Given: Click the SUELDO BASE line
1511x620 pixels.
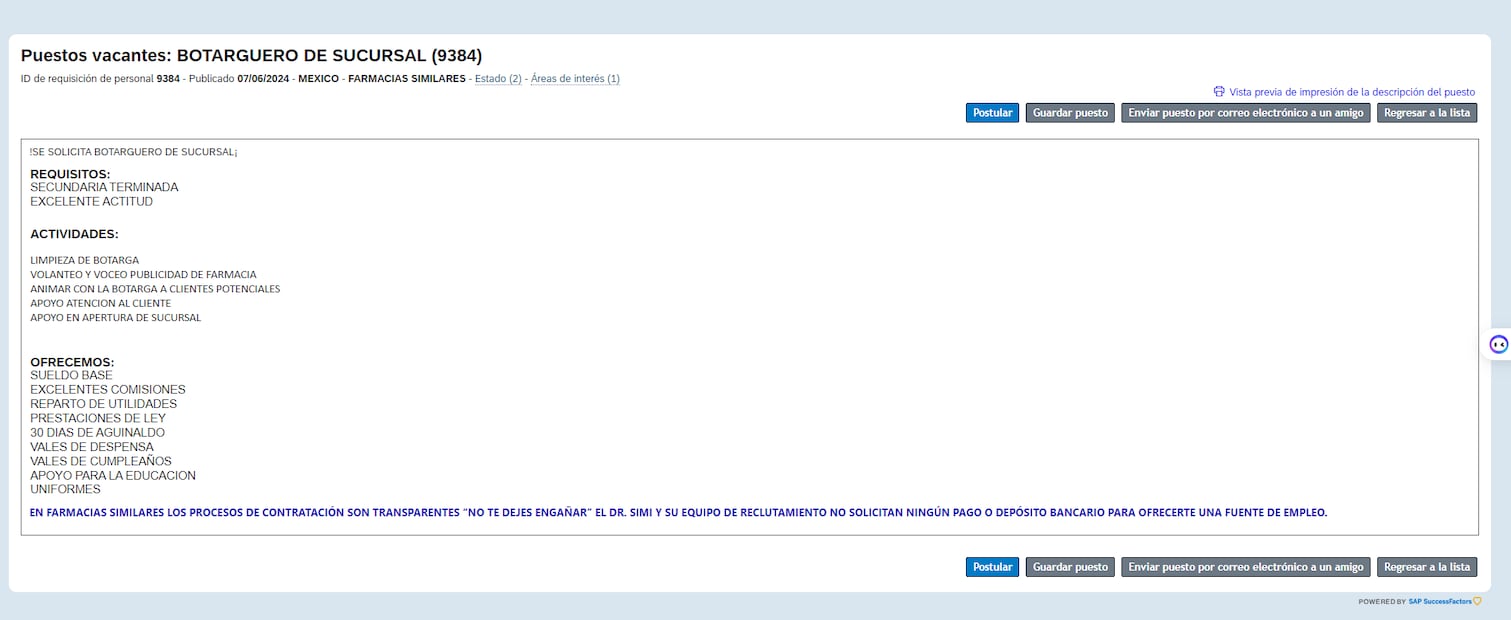Looking at the screenshot, I should point(71,375).
